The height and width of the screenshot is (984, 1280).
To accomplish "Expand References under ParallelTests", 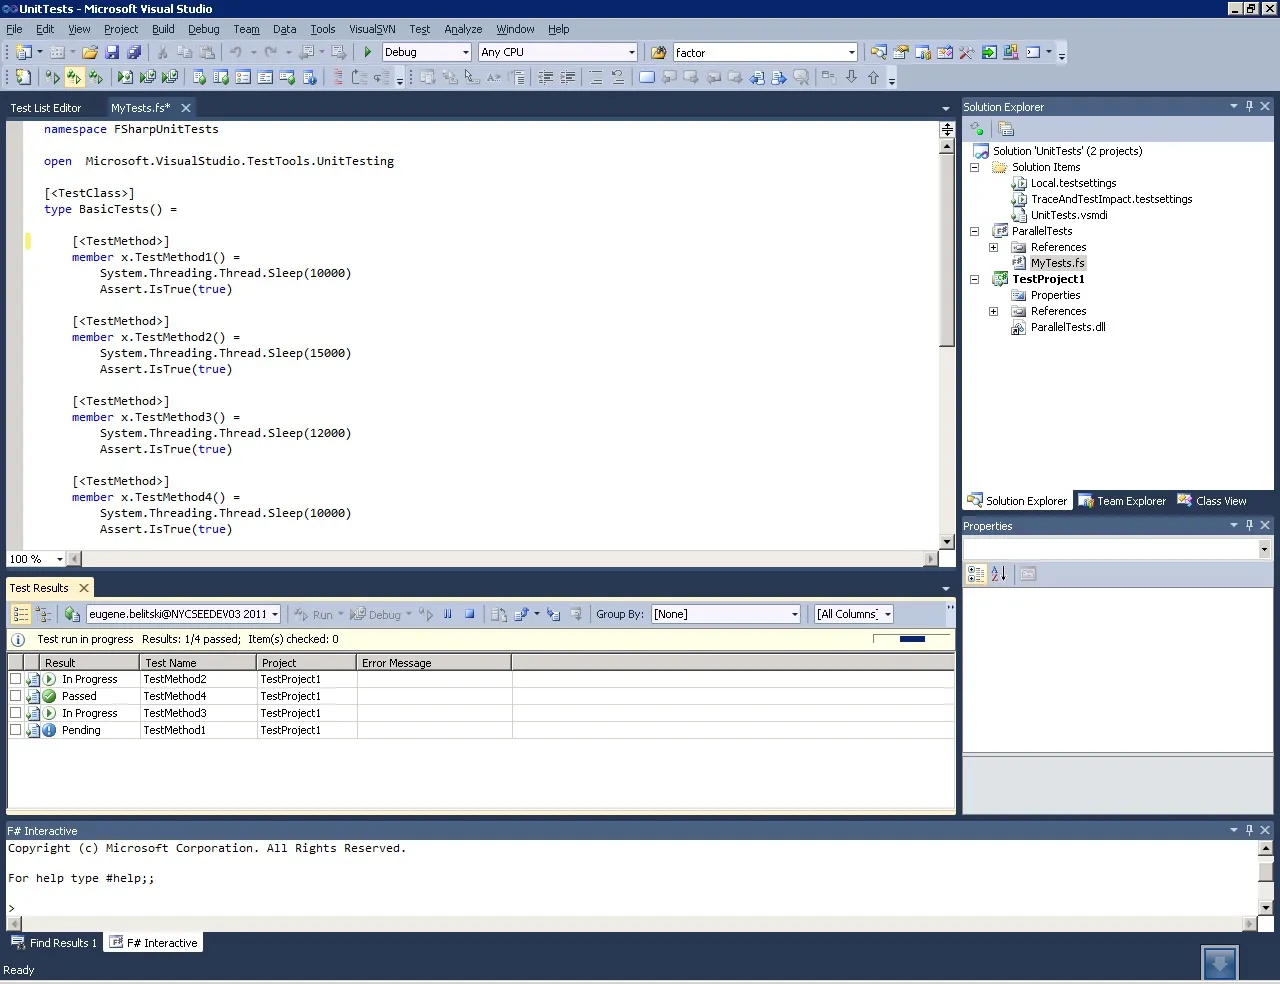I will click(993, 247).
